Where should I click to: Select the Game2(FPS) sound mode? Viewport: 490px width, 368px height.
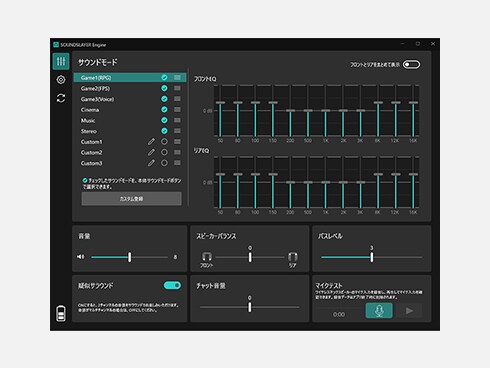pyautogui.click(x=130, y=88)
